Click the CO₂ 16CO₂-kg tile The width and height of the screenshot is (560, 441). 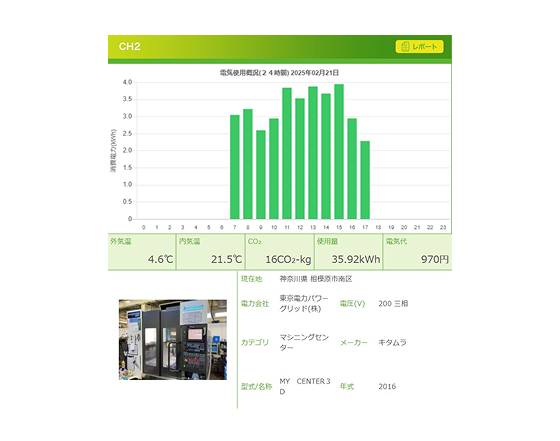point(280,252)
